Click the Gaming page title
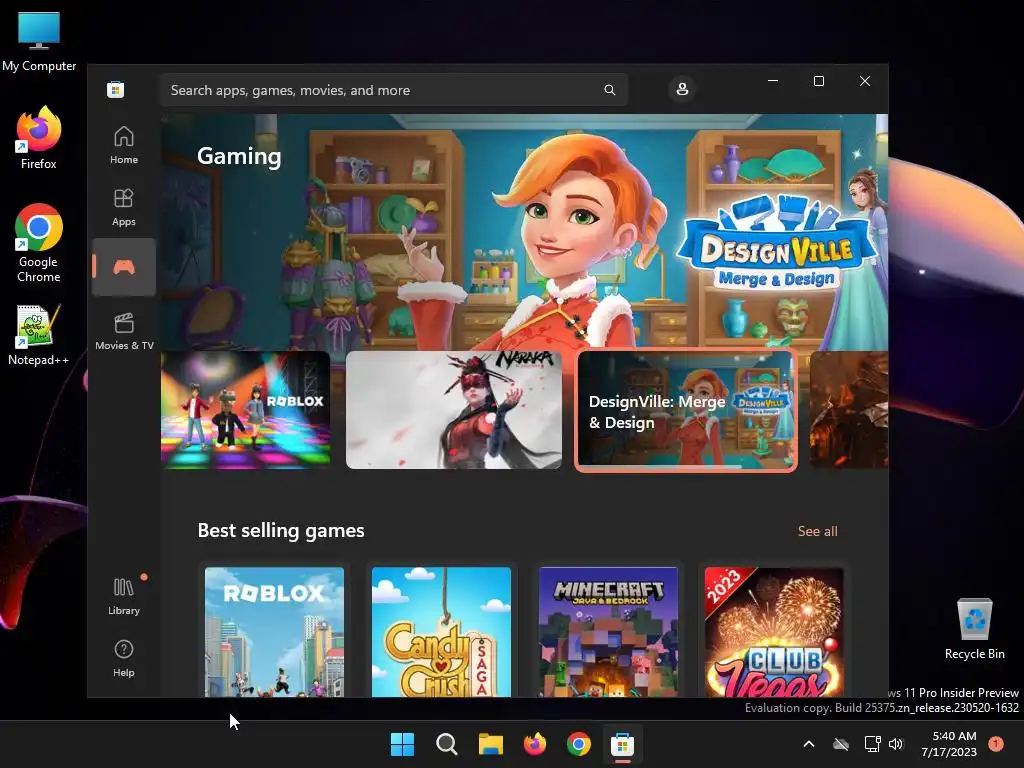Viewport: 1024px width, 768px height. point(239,156)
